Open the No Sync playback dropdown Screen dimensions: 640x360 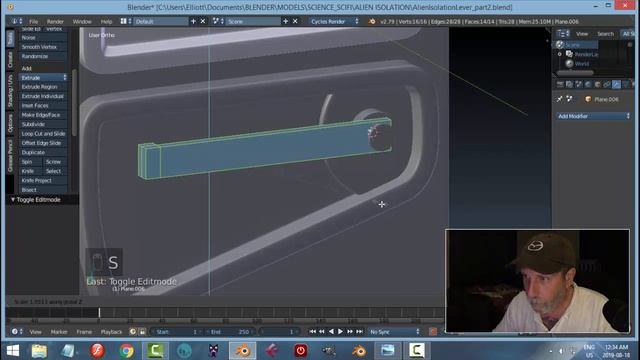coord(394,331)
